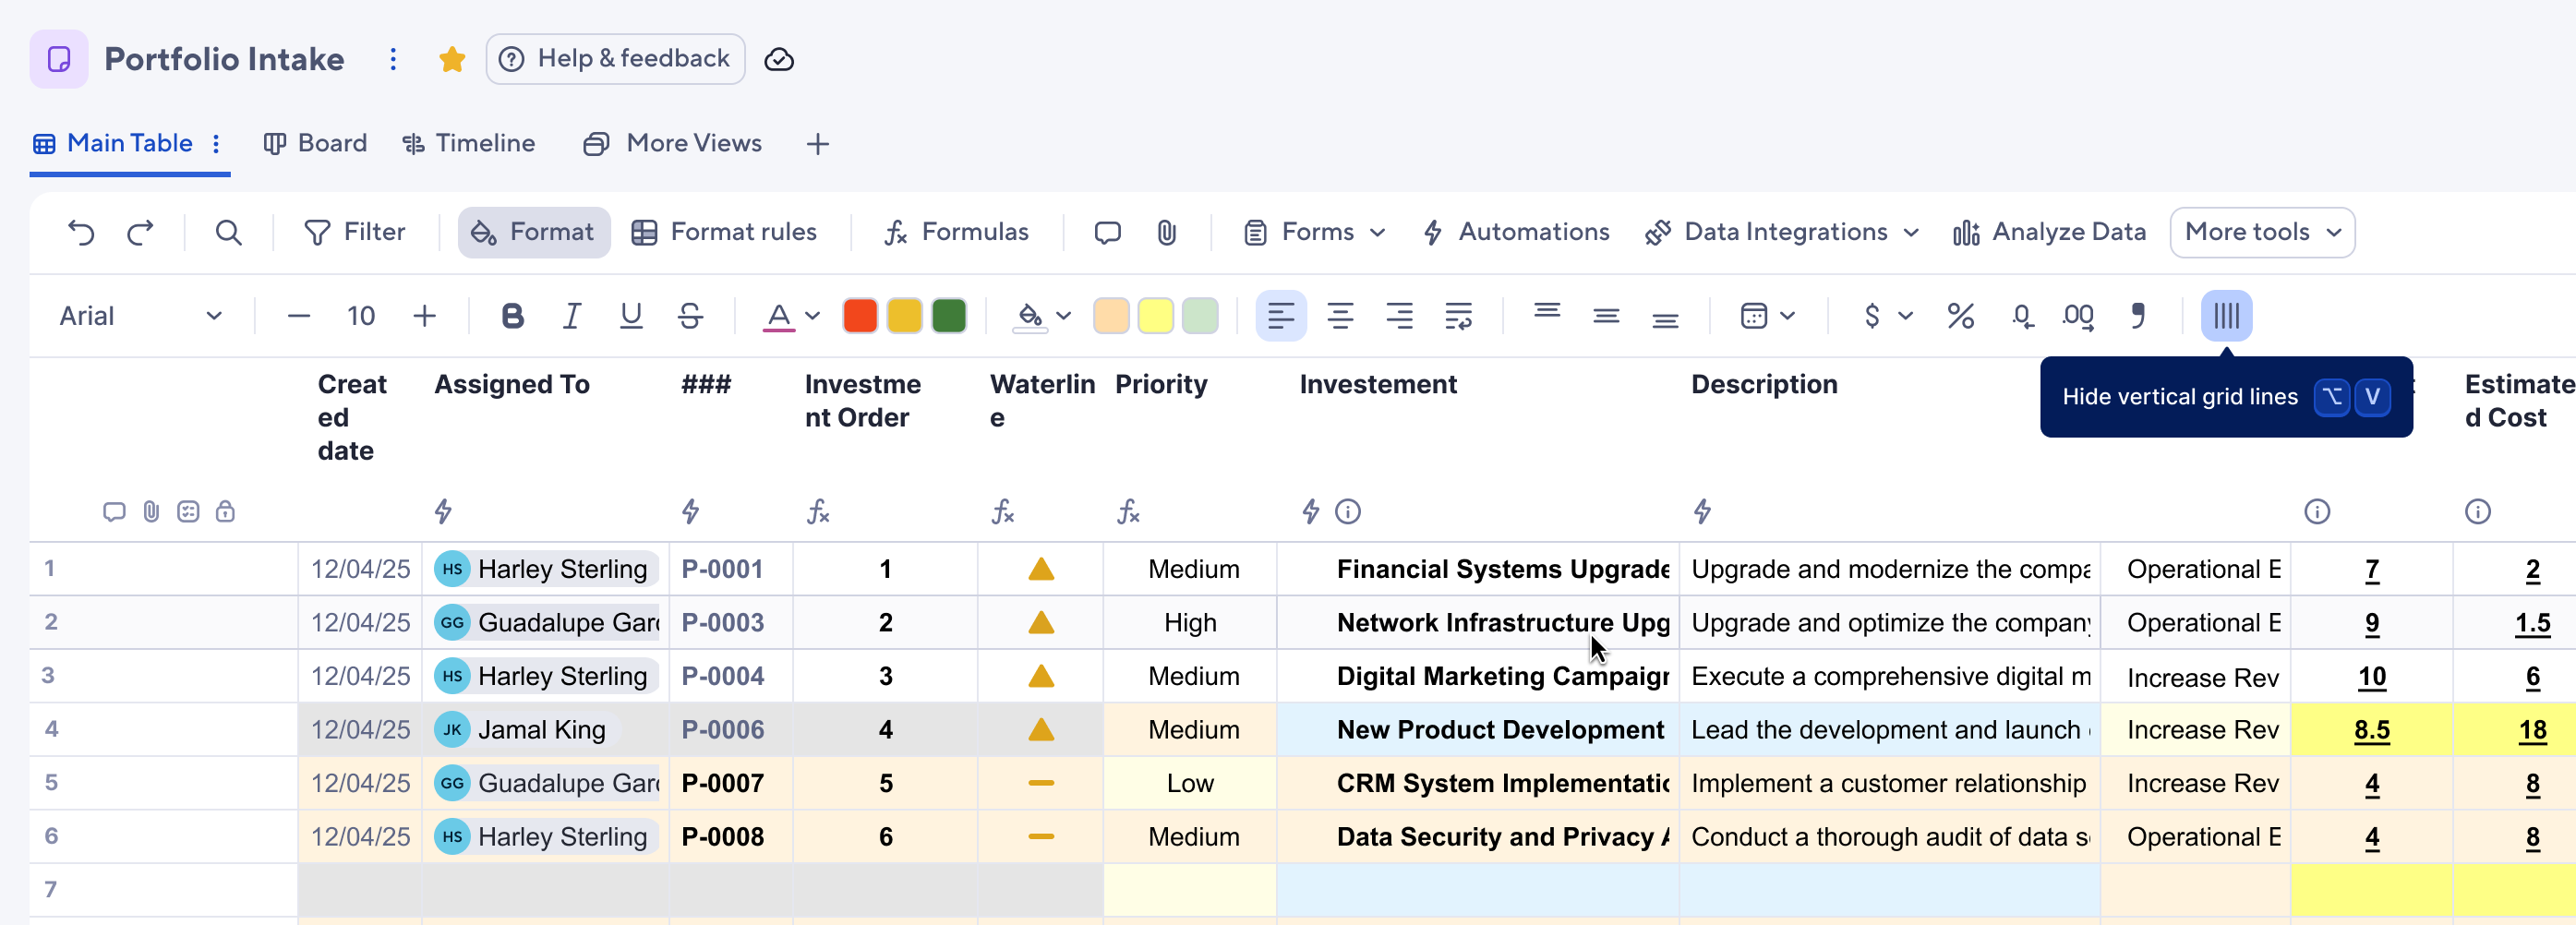
Task: Open the Arial font dropdown
Action: (x=140, y=317)
